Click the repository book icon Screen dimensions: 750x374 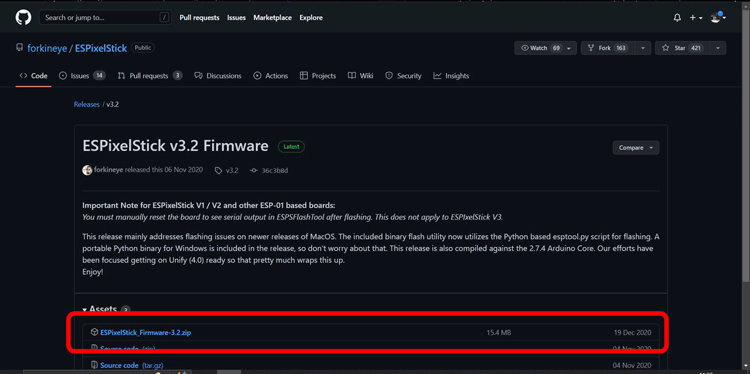(x=20, y=48)
